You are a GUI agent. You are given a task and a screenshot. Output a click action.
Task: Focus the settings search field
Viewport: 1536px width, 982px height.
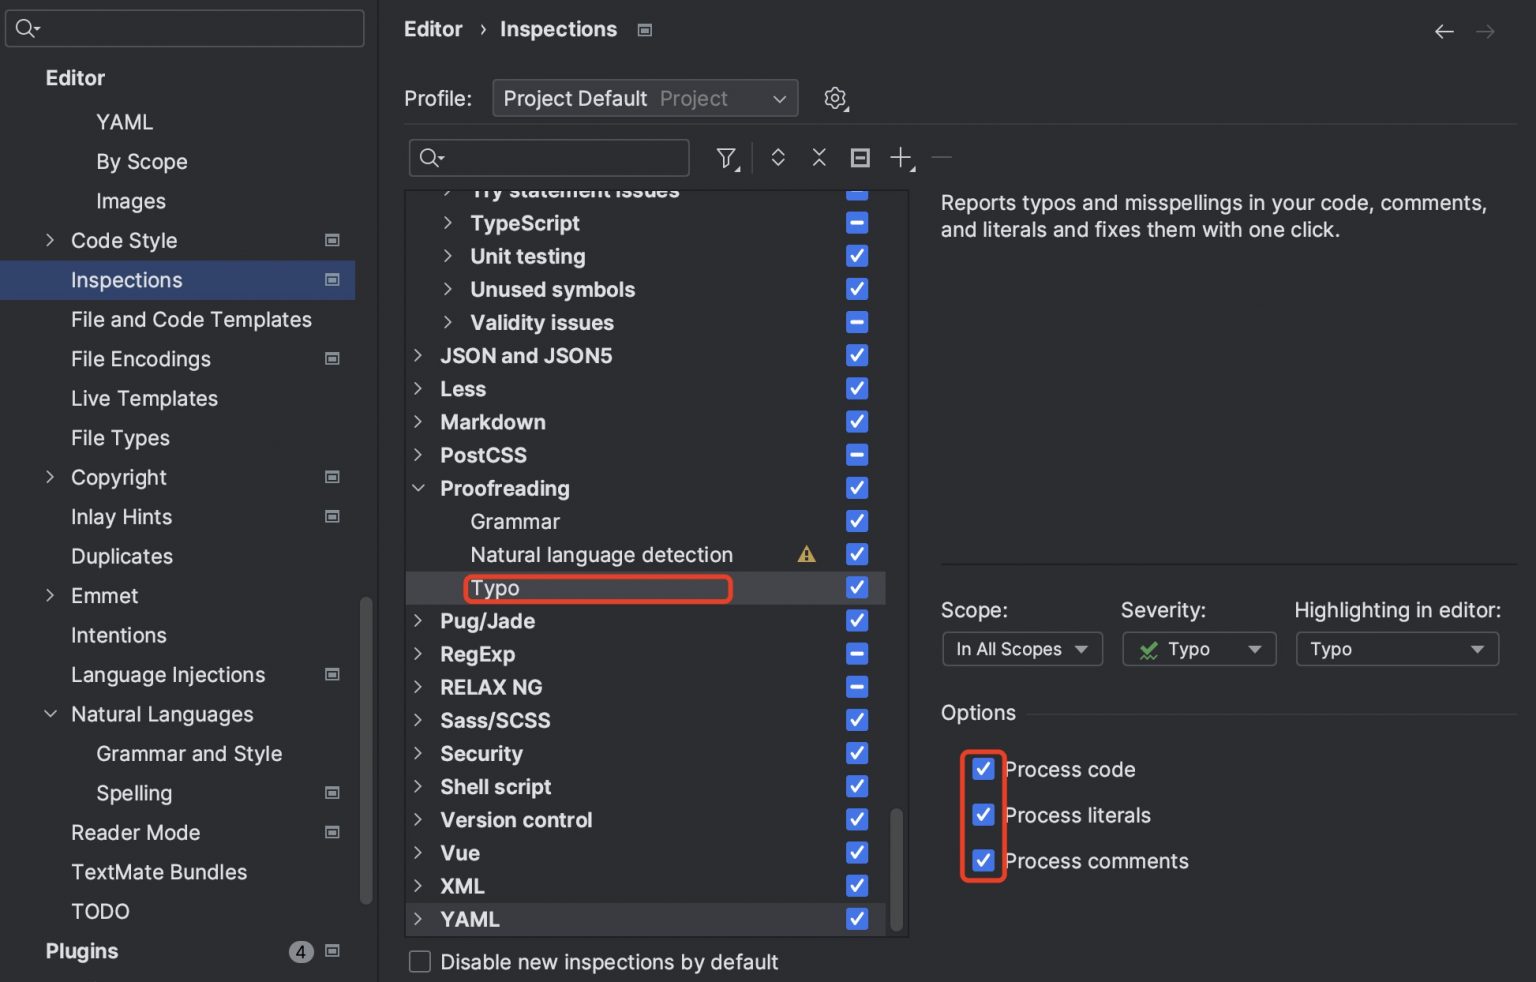[x=185, y=28]
